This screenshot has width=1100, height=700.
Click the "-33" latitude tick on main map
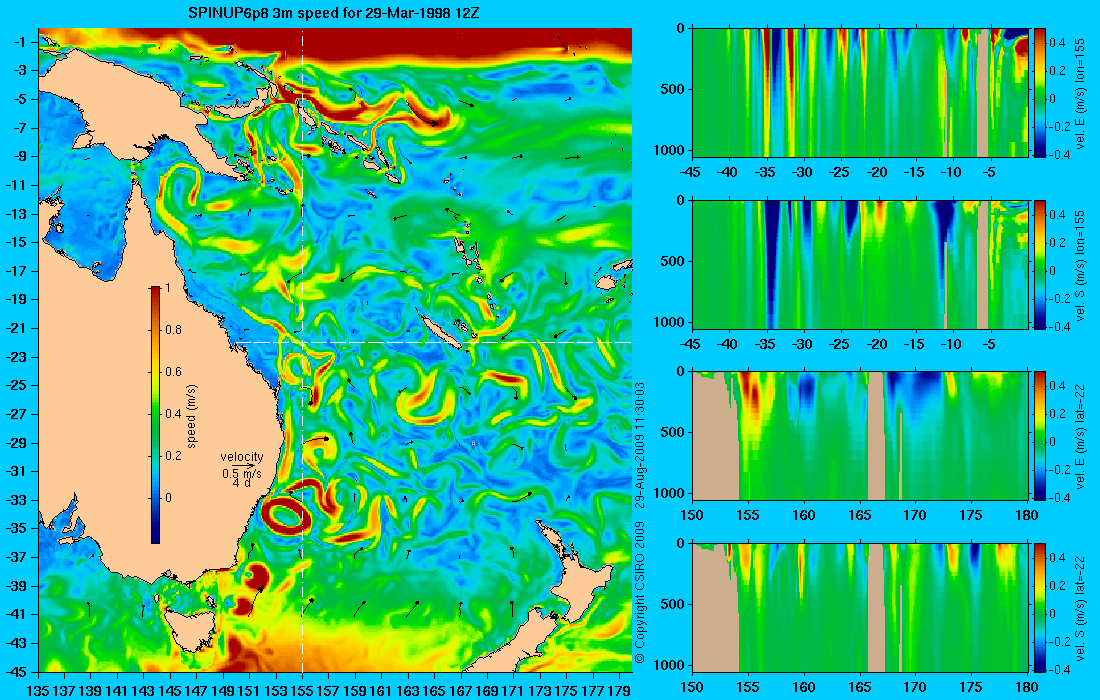pos(16,500)
